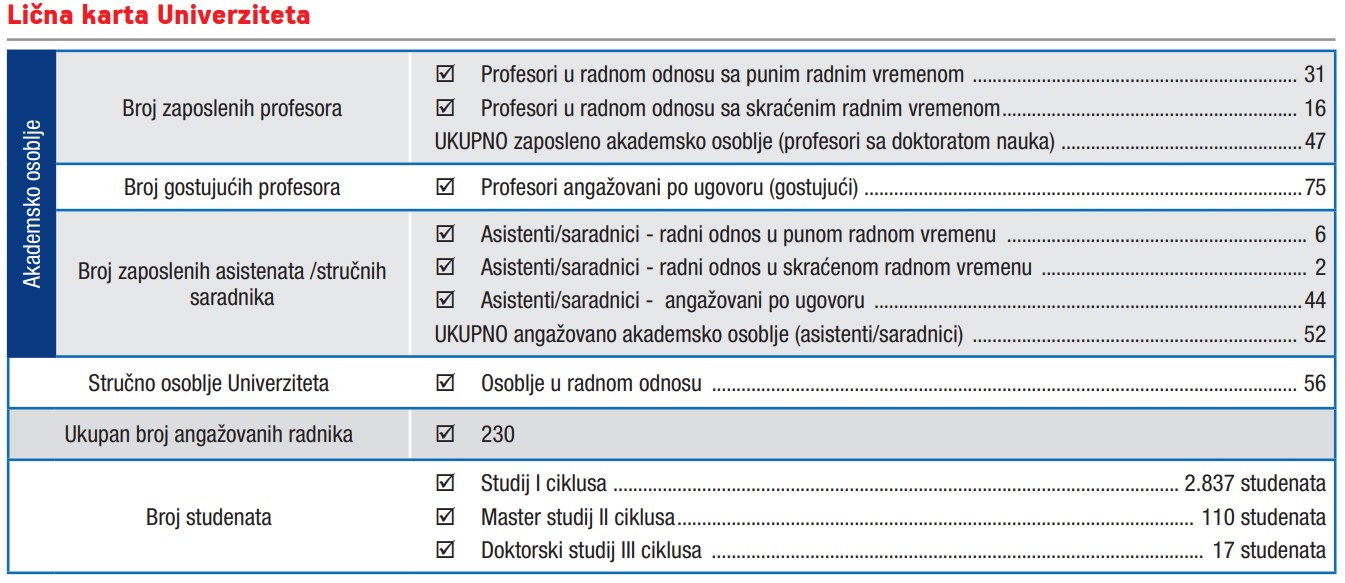Tick checkbox for professors with full-time employment
The width and height of the screenshot is (1345, 583).
pos(446,74)
